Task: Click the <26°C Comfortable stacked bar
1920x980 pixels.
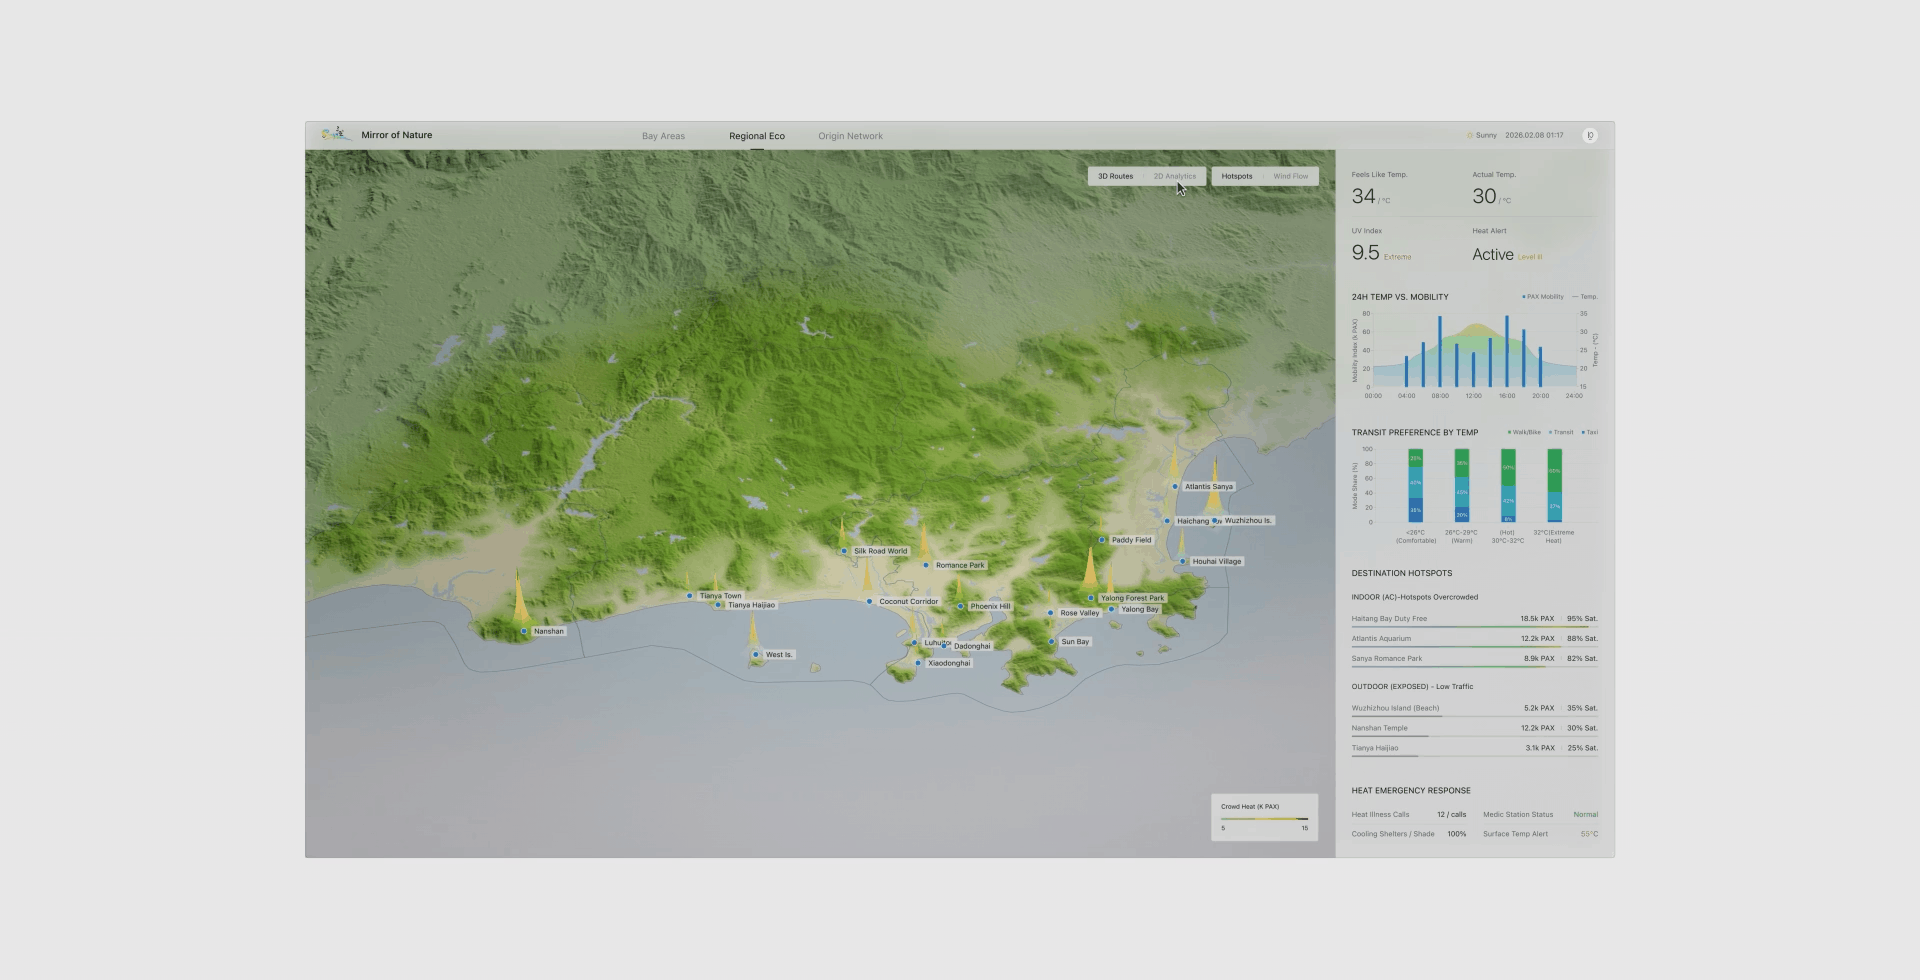Action: click(x=1415, y=486)
